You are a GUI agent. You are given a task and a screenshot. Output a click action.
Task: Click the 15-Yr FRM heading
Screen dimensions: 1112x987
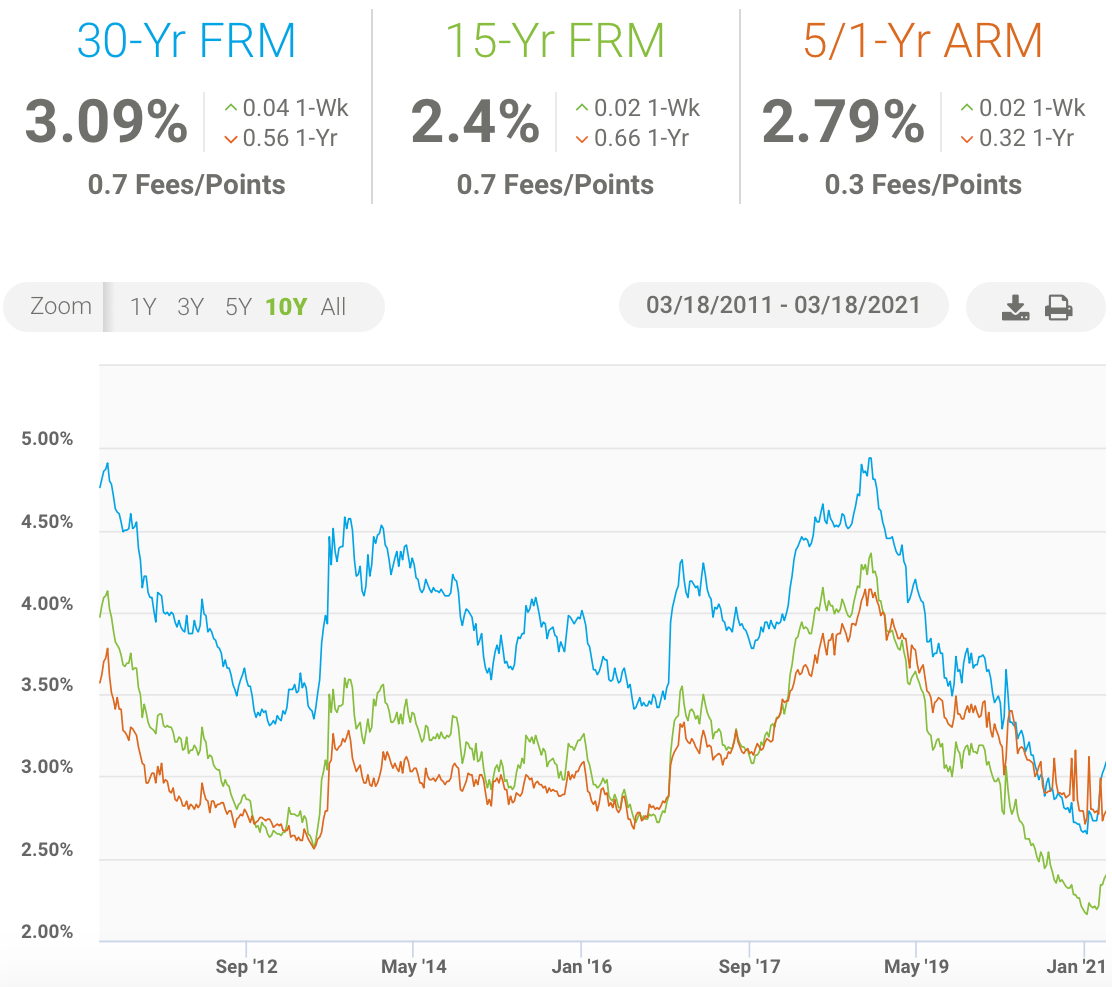pos(554,40)
